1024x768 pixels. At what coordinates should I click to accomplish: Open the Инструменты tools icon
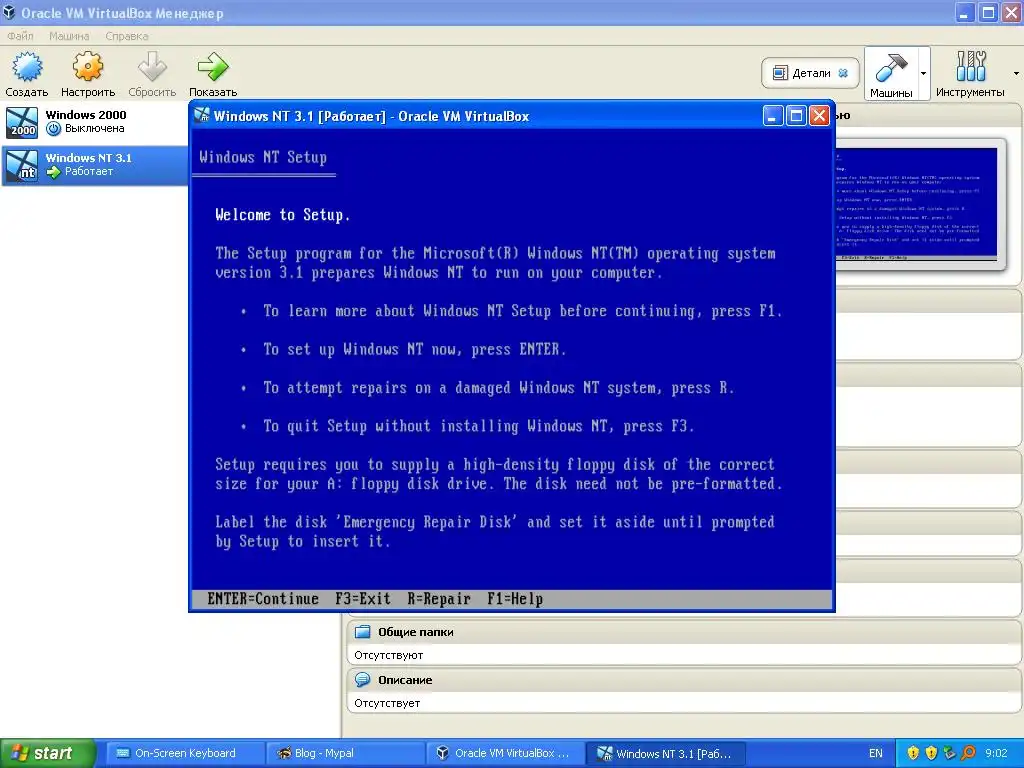[970, 67]
